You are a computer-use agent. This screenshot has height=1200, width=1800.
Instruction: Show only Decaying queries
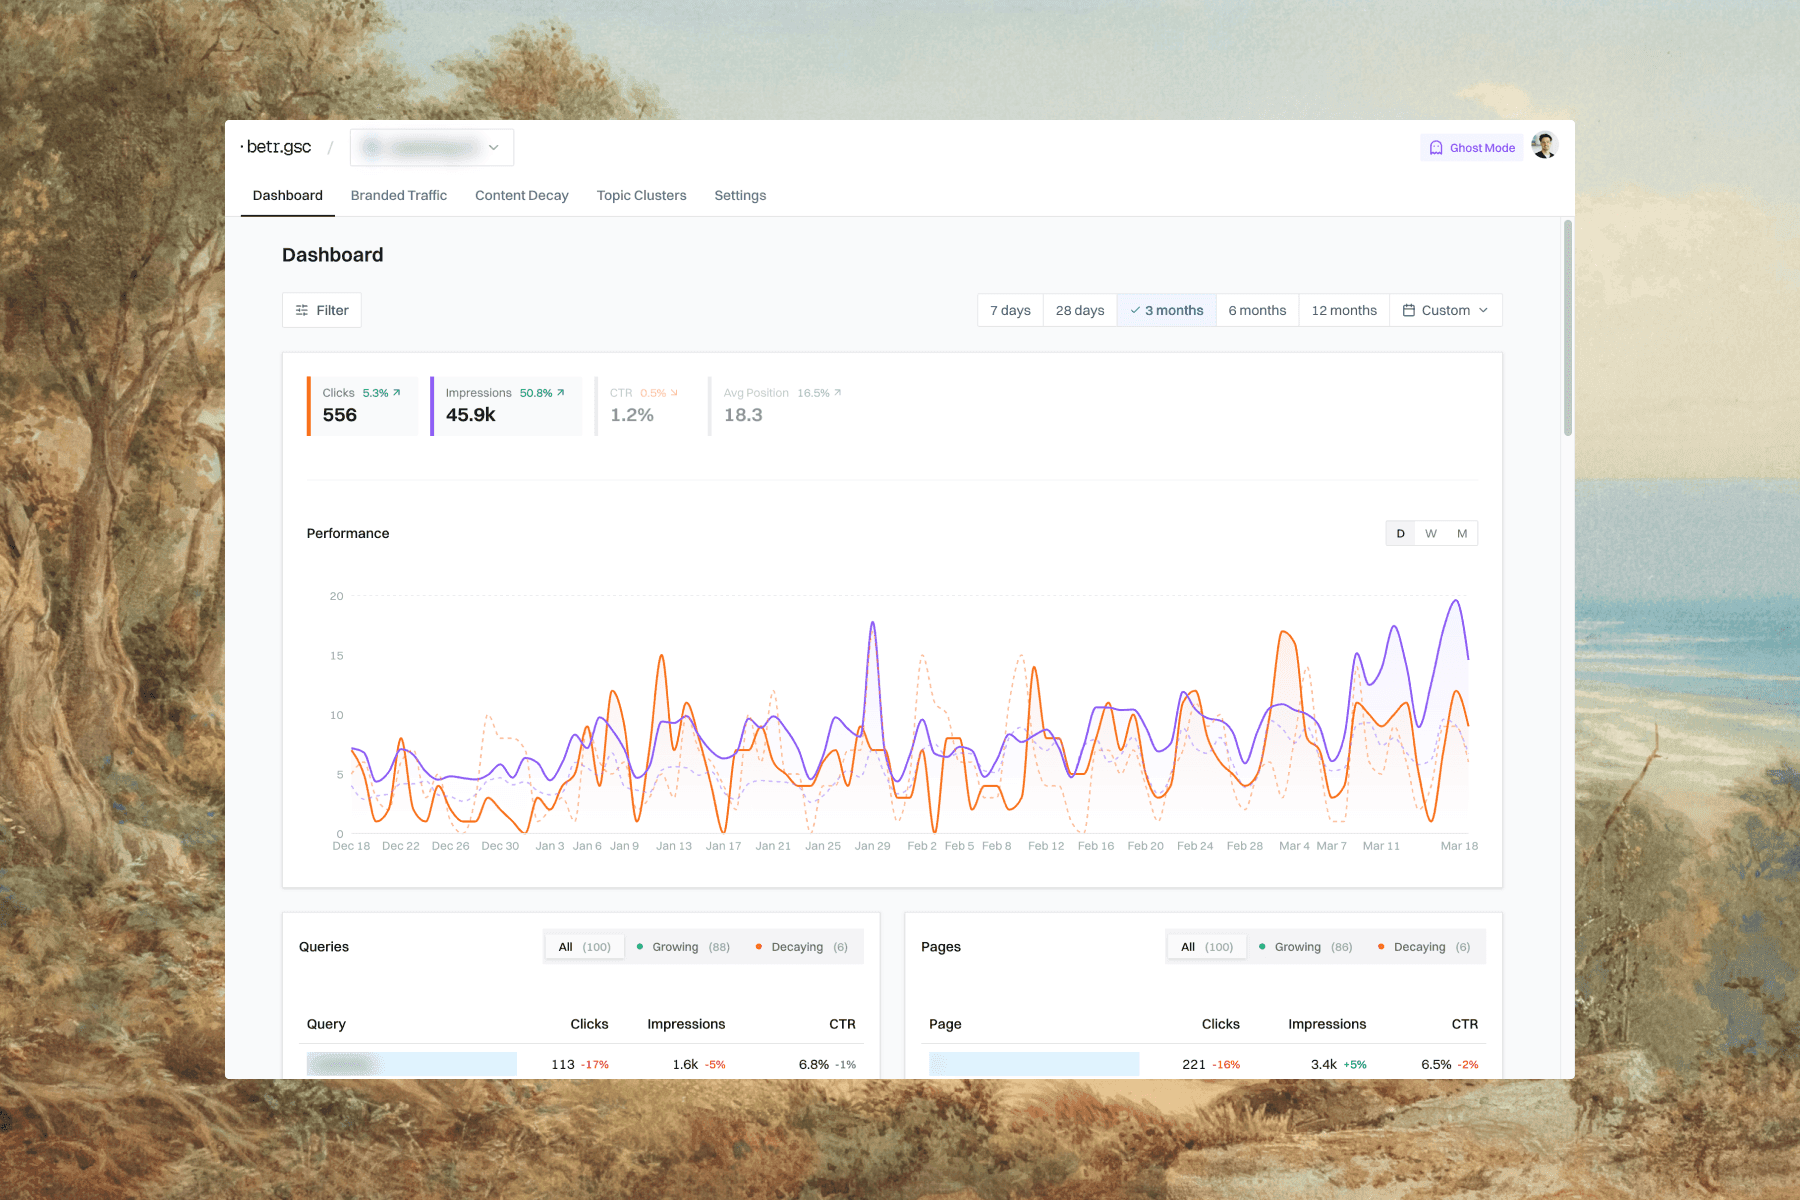click(797, 946)
